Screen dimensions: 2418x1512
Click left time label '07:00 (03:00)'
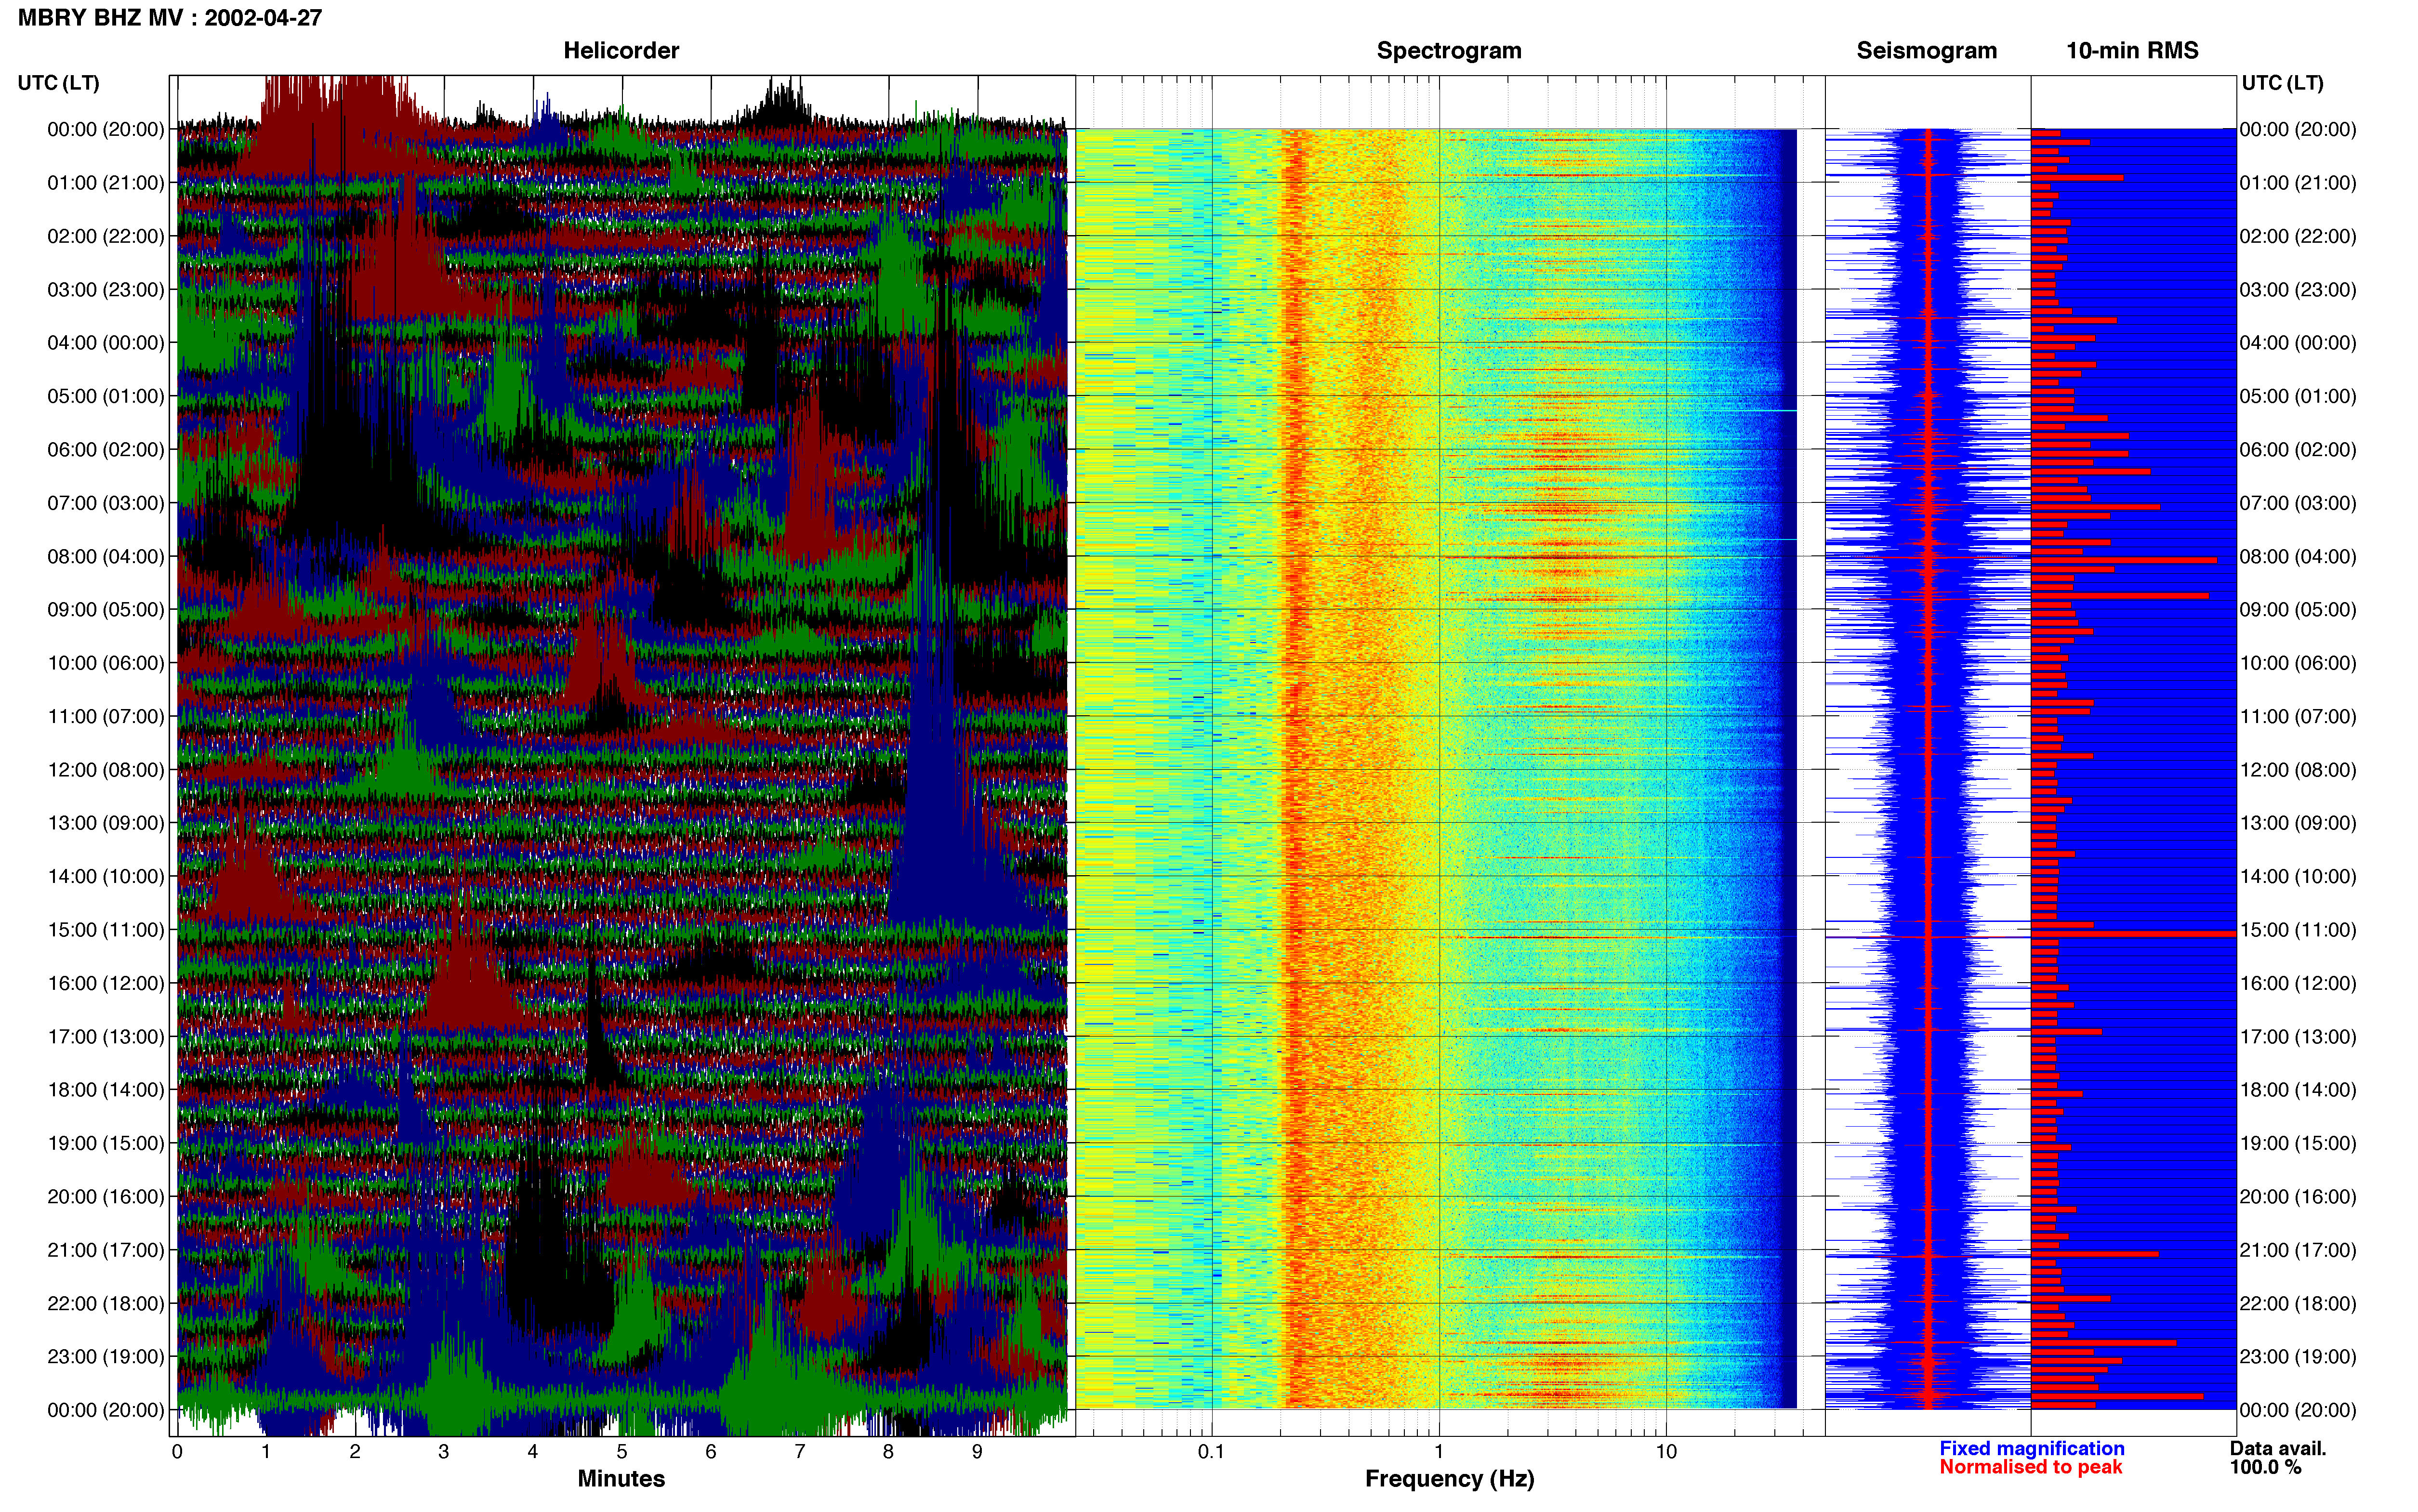coord(106,503)
